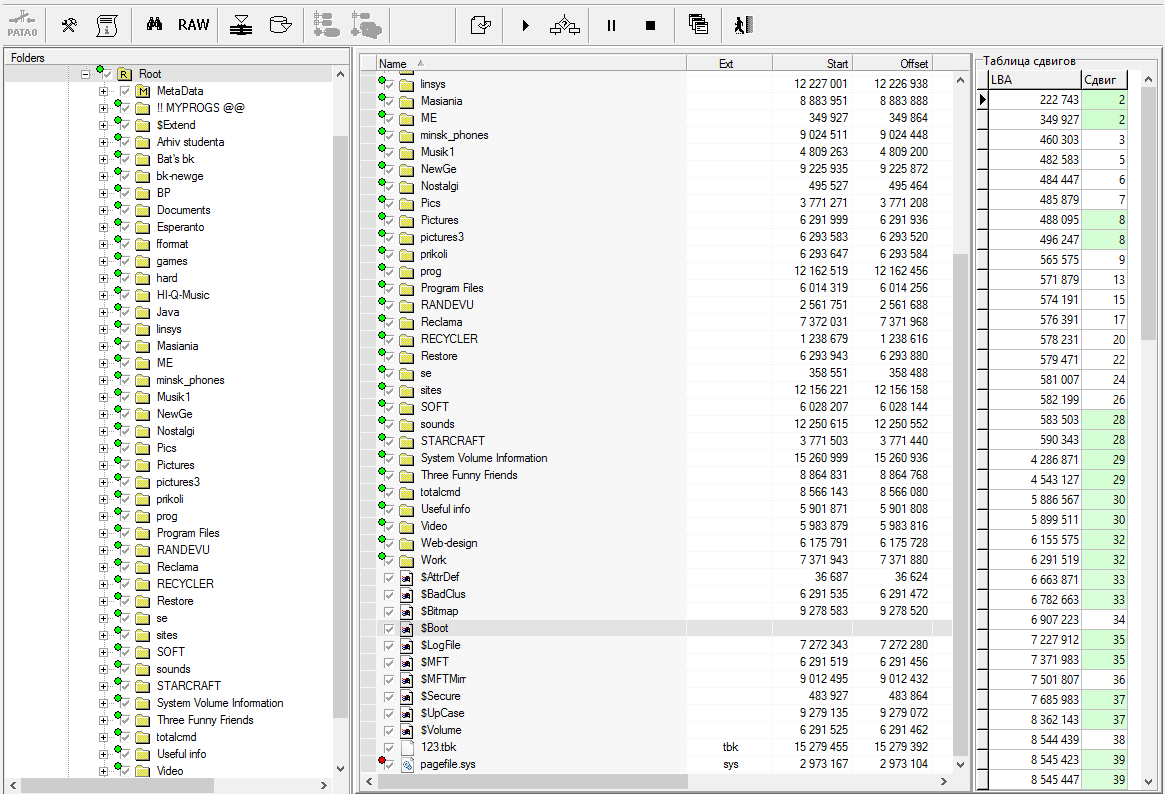Toggle checkbox for $Secure row
This screenshot has height=794, width=1165.
pyautogui.click(x=389, y=697)
